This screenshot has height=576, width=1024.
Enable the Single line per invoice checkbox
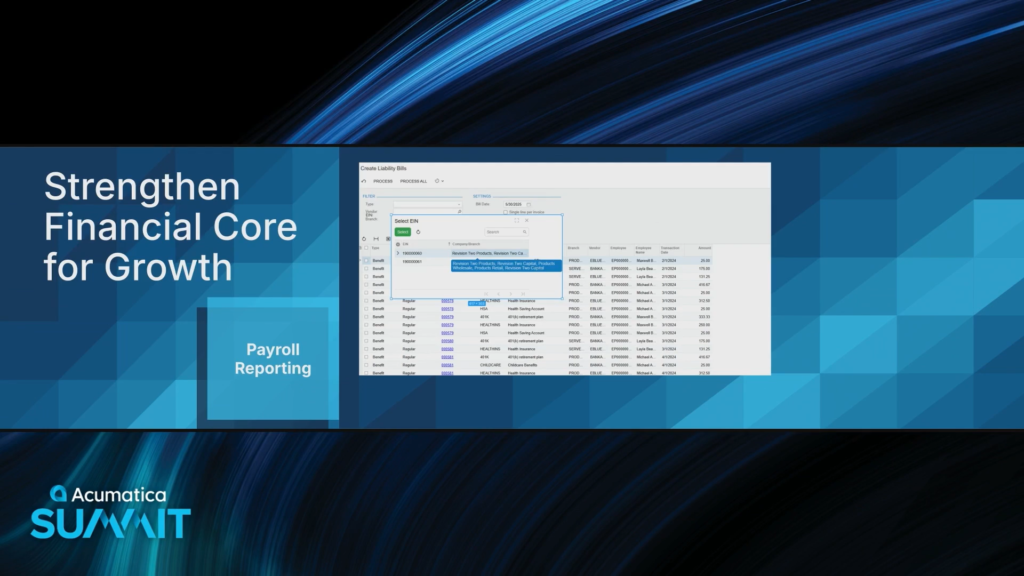pyautogui.click(x=506, y=212)
